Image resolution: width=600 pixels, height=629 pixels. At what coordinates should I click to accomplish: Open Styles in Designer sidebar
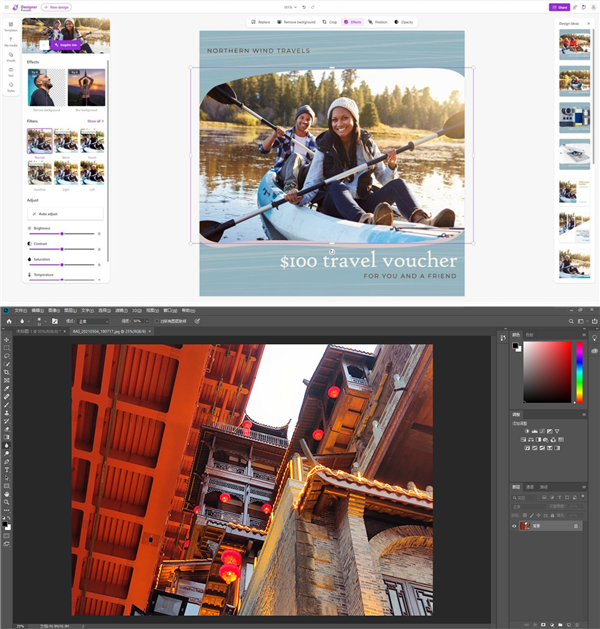coord(10,87)
